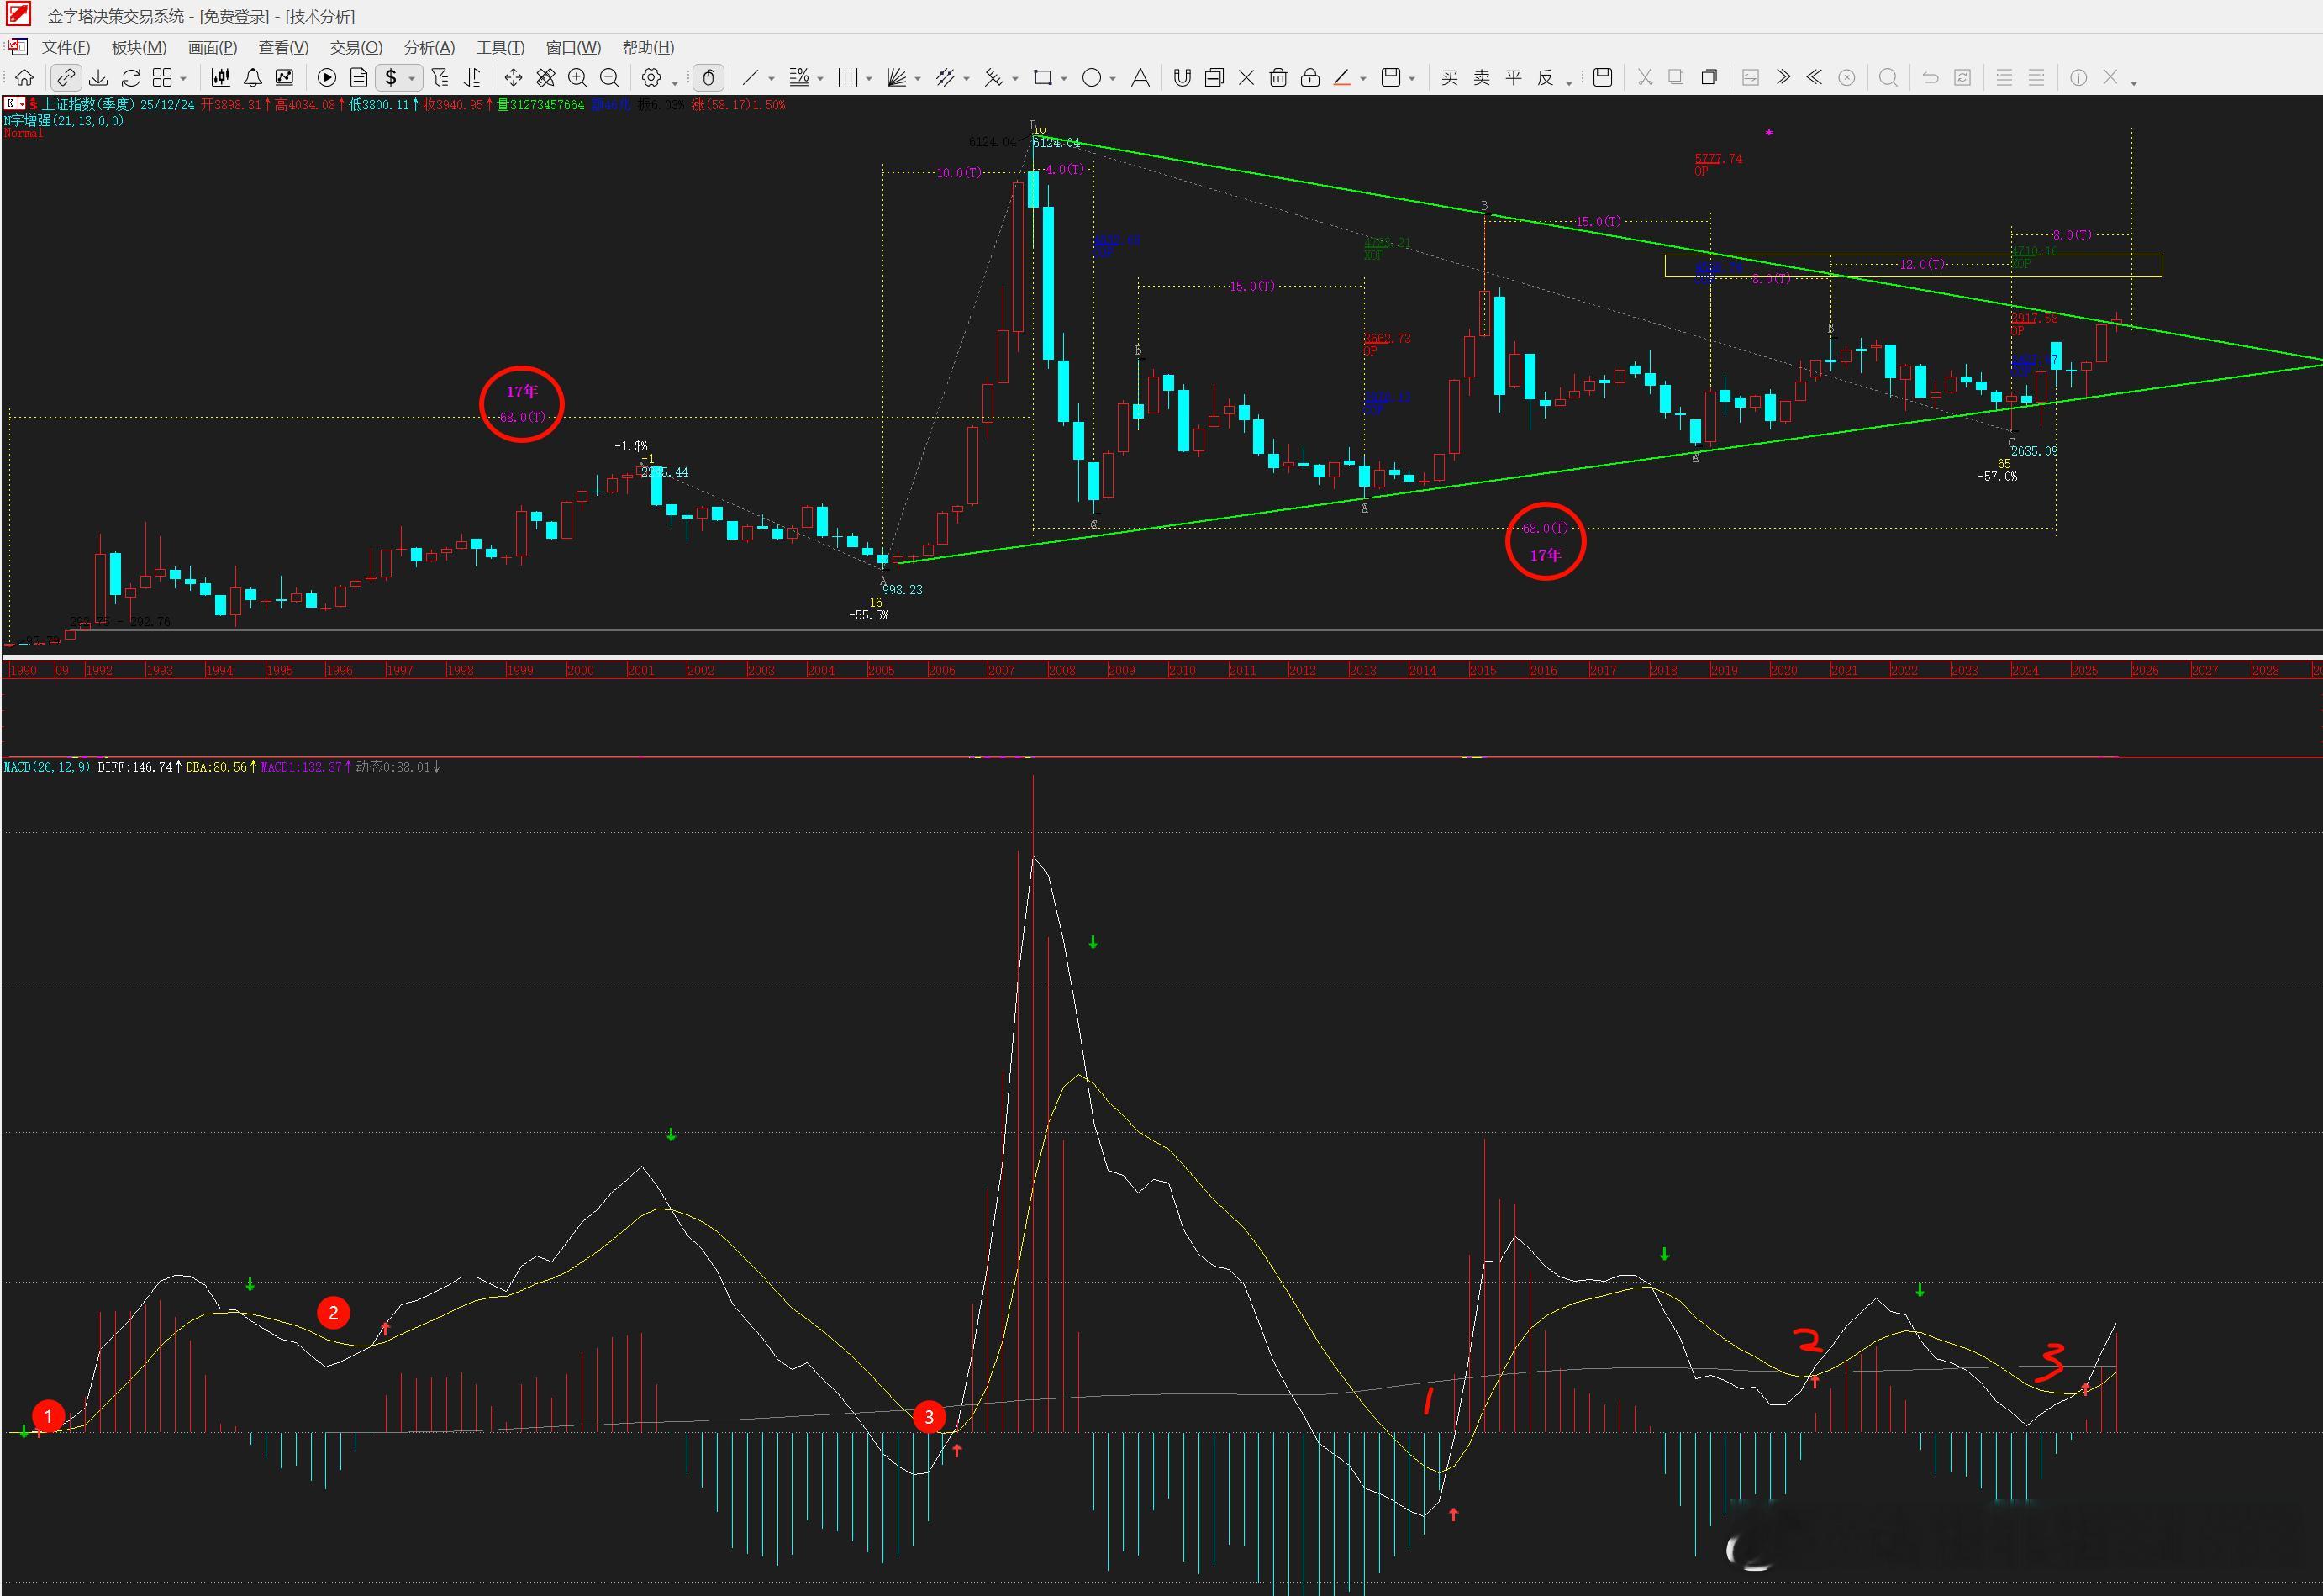Click the refresh data icon
The width and height of the screenshot is (2323, 1596).
click(130, 77)
